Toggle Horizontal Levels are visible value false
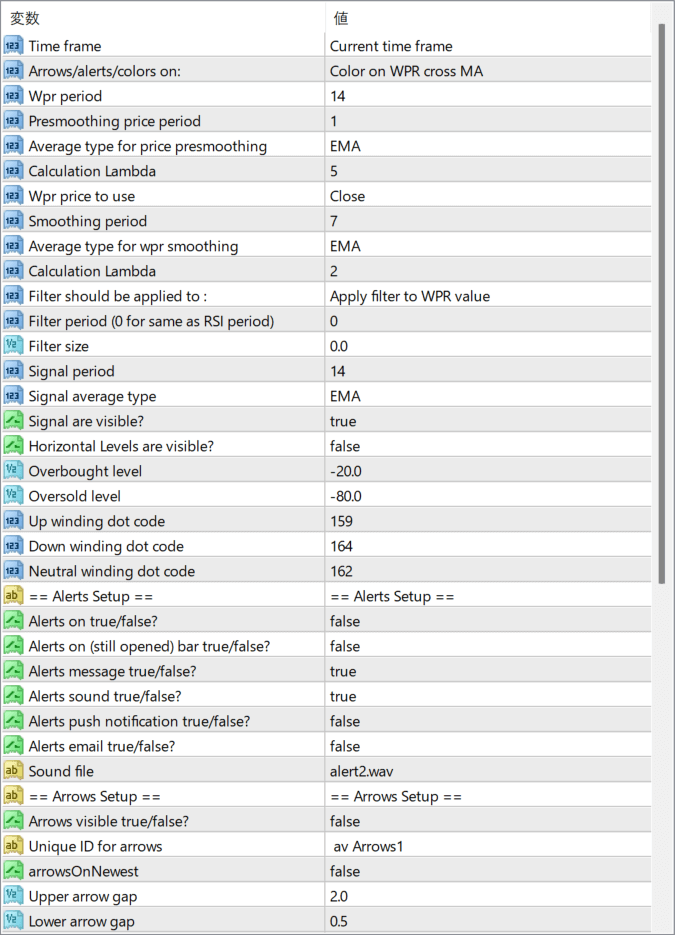Viewport: 675px width, 935px height. (345, 446)
